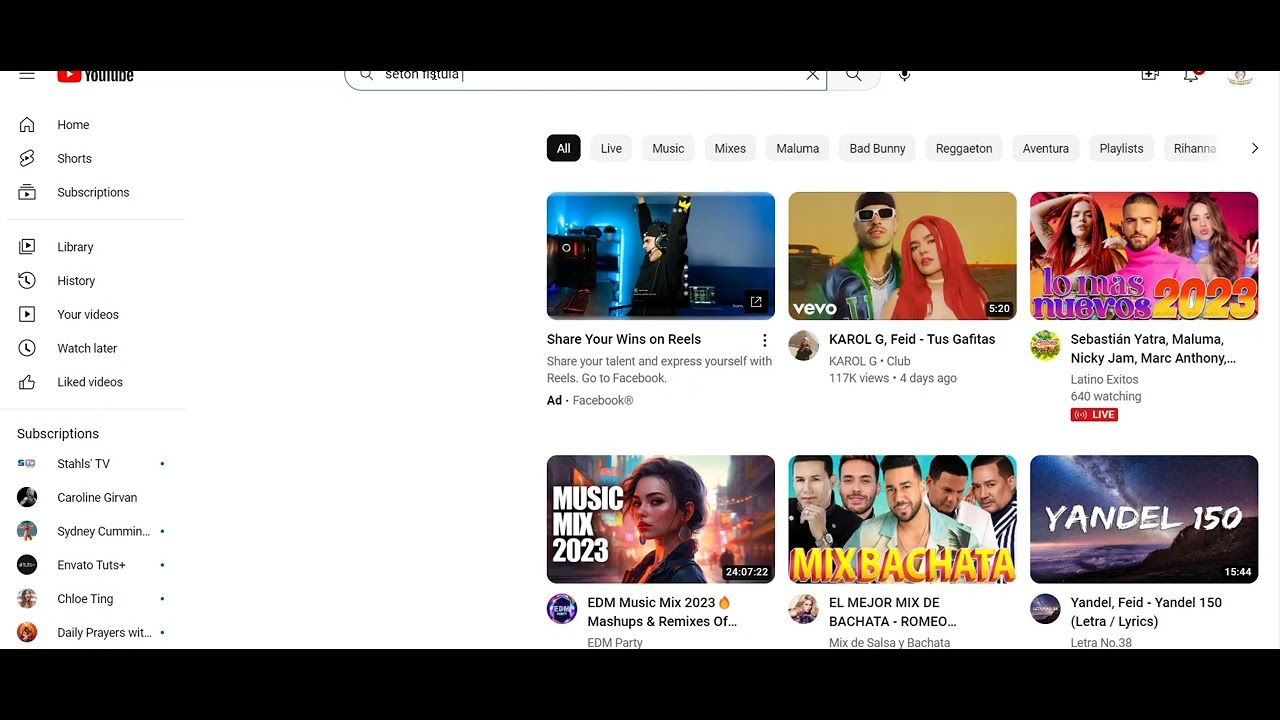Screen dimensions: 1280x720
Task: Click the "640 watching" text
Action: (x=1106, y=397)
